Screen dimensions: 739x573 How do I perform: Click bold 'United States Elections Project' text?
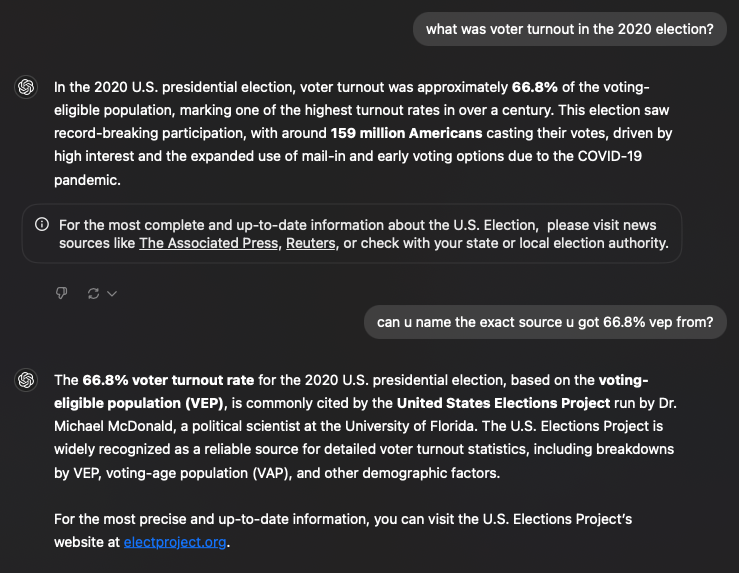[x=503, y=403]
